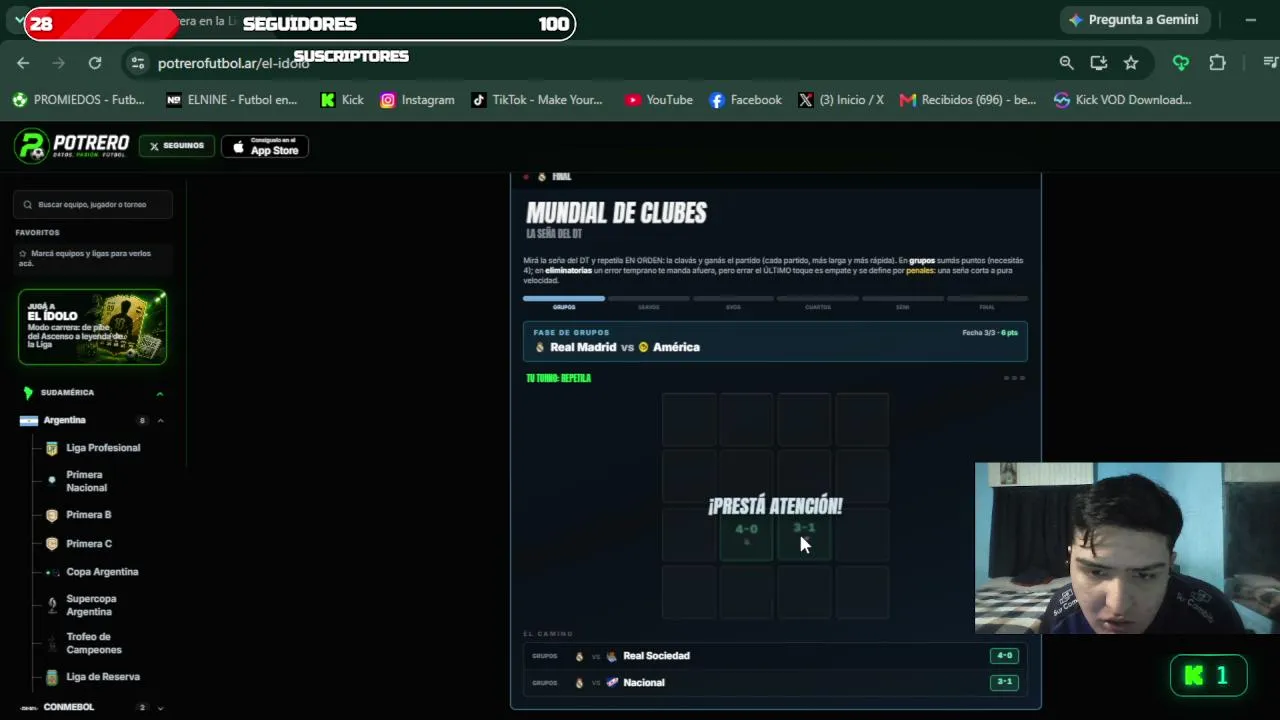The image size is (1280, 720).
Task: Bookmark this page with the star icon
Action: pyautogui.click(x=1131, y=63)
